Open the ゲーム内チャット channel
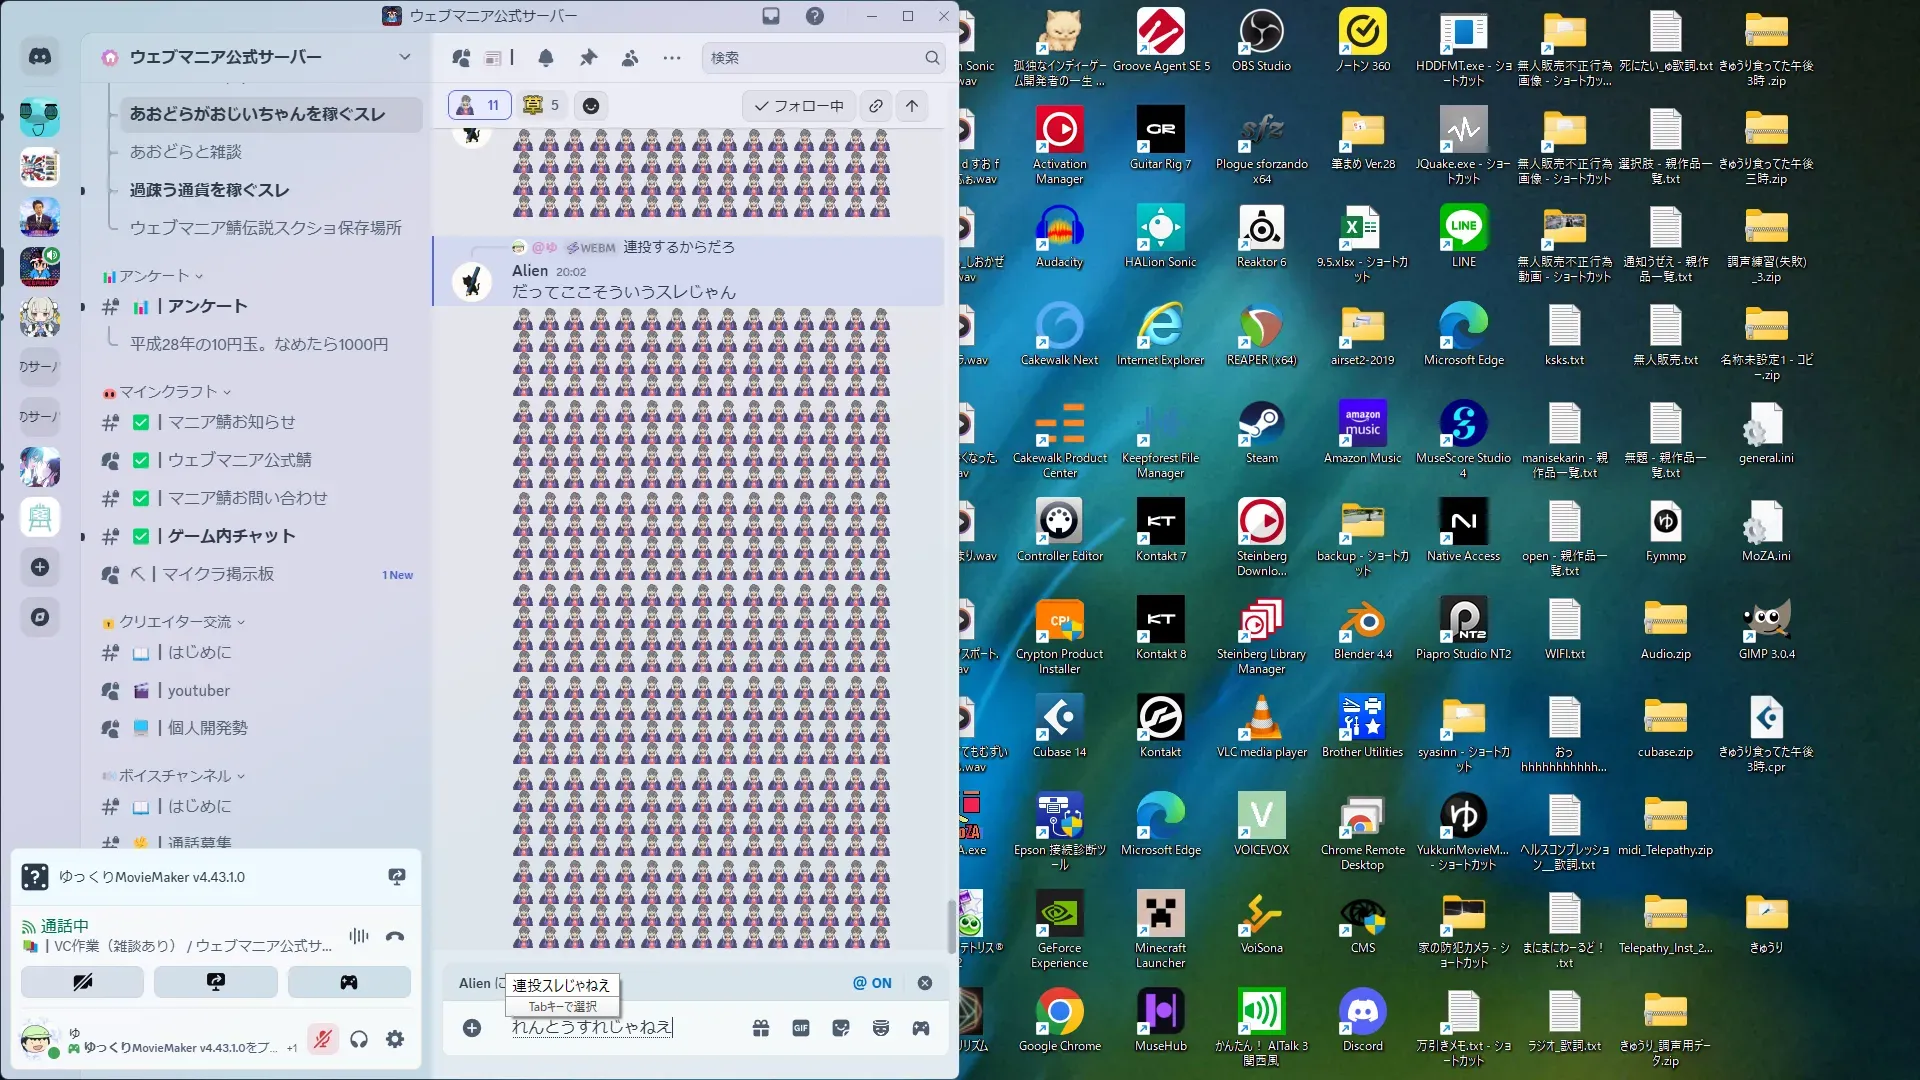The image size is (1920, 1080). [231, 536]
